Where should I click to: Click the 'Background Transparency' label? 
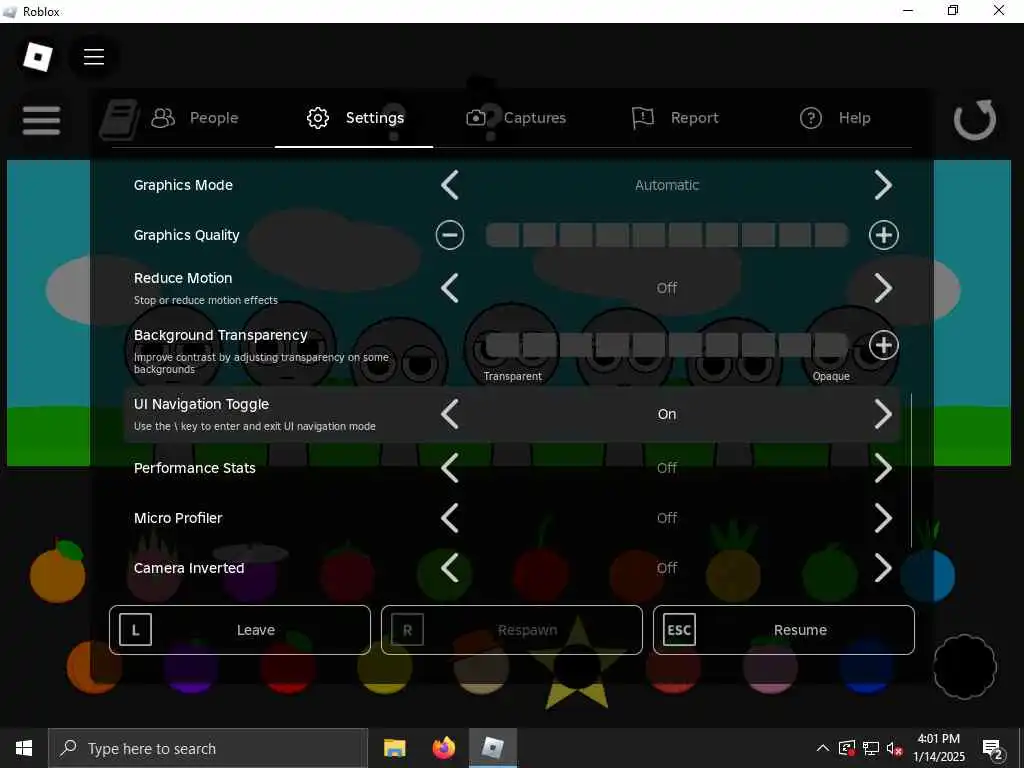(221, 335)
